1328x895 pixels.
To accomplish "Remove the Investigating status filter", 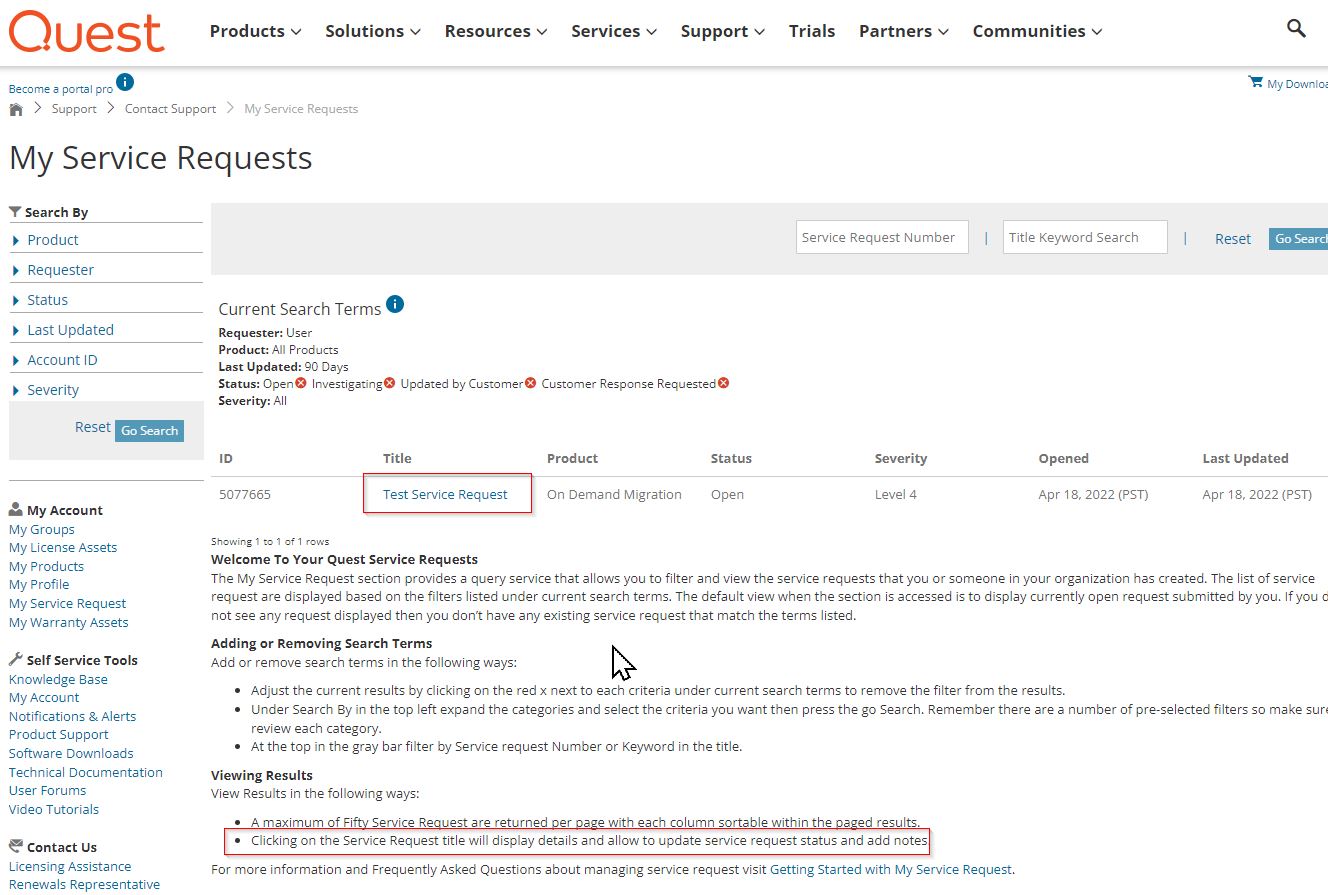I will [x=389, y=383].
